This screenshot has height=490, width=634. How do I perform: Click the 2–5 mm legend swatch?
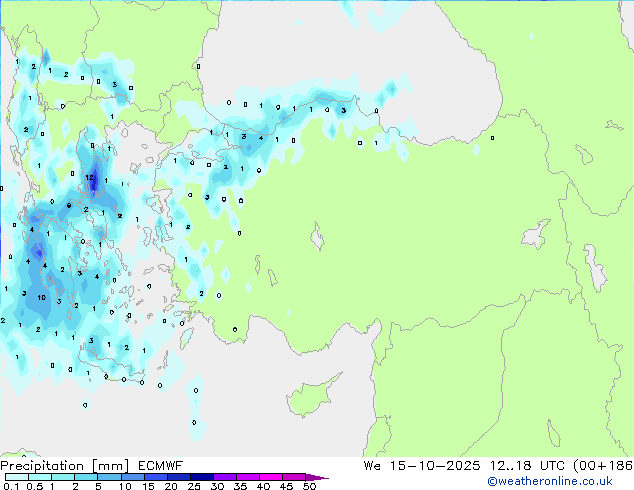coord(86,477)
